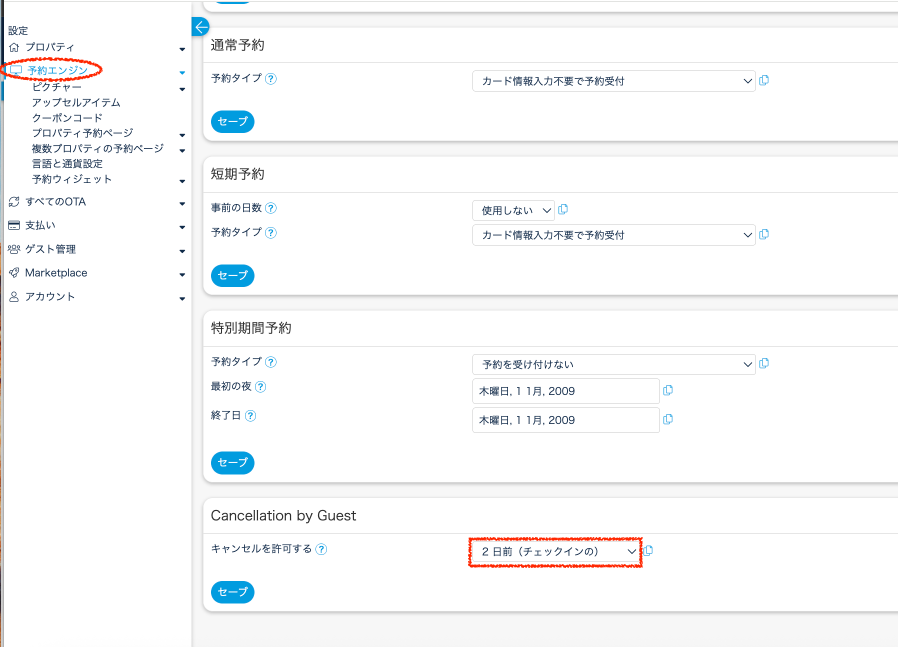Viewport: 898px width, 647px height.
Task: Open アップセルアイテム sidebar item
Action: (x=76, y=103)
